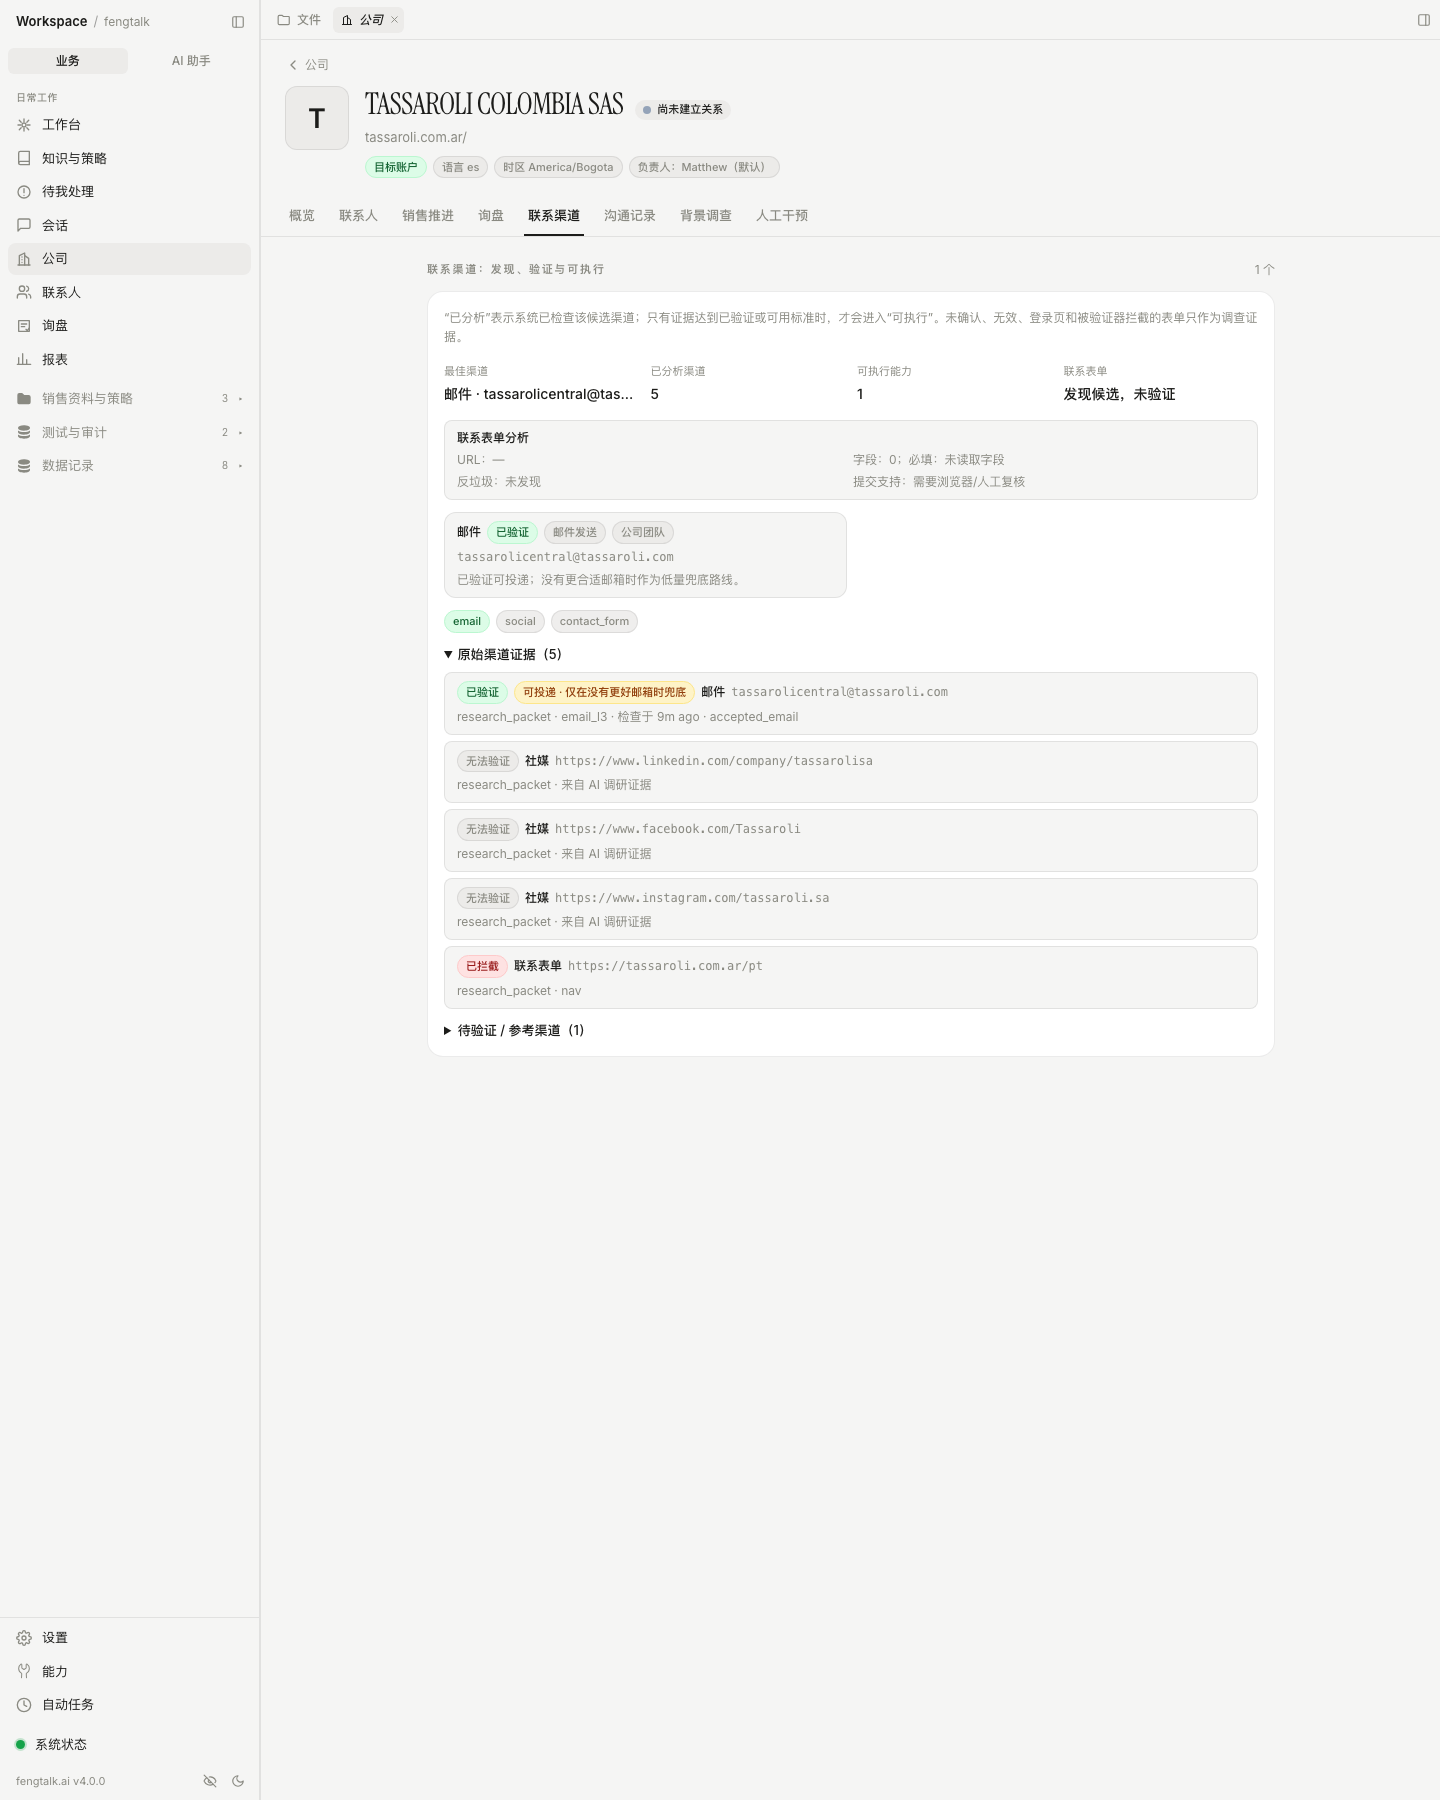
Task: Click the 最佳渠道 email value
Action: click(x=539, y=395)
